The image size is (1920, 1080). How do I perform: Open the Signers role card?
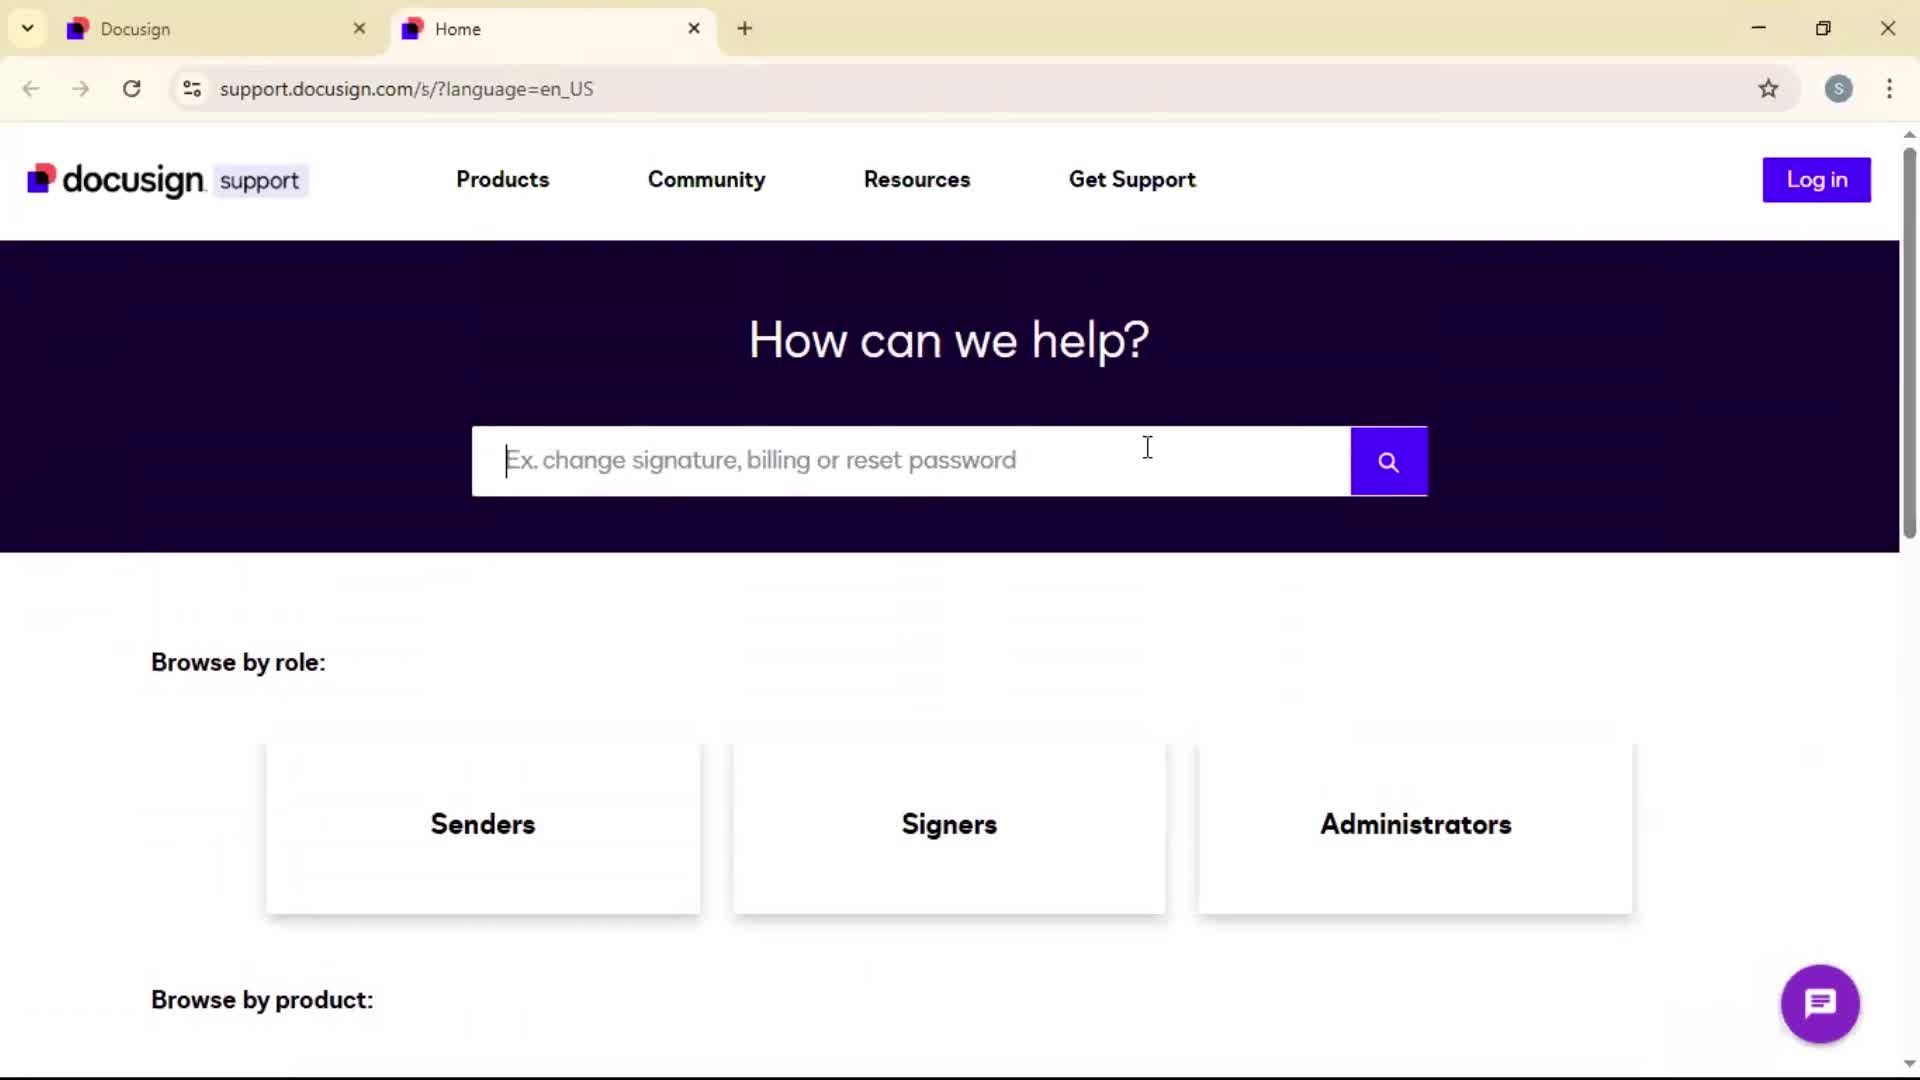[x=949, y=828]
